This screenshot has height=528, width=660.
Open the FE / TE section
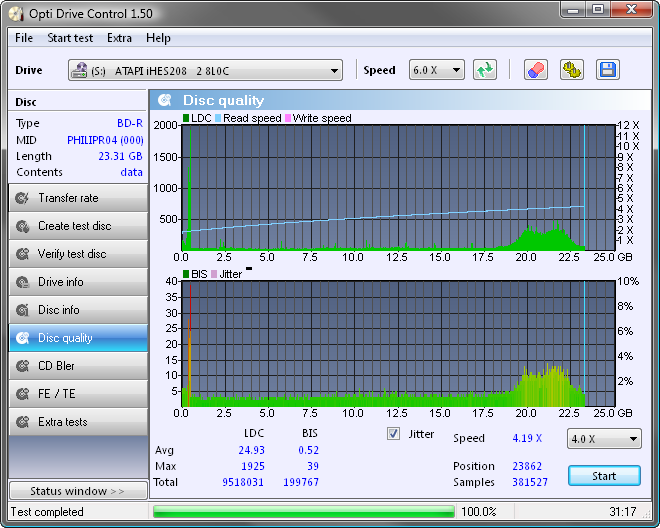tap(78, 394)
